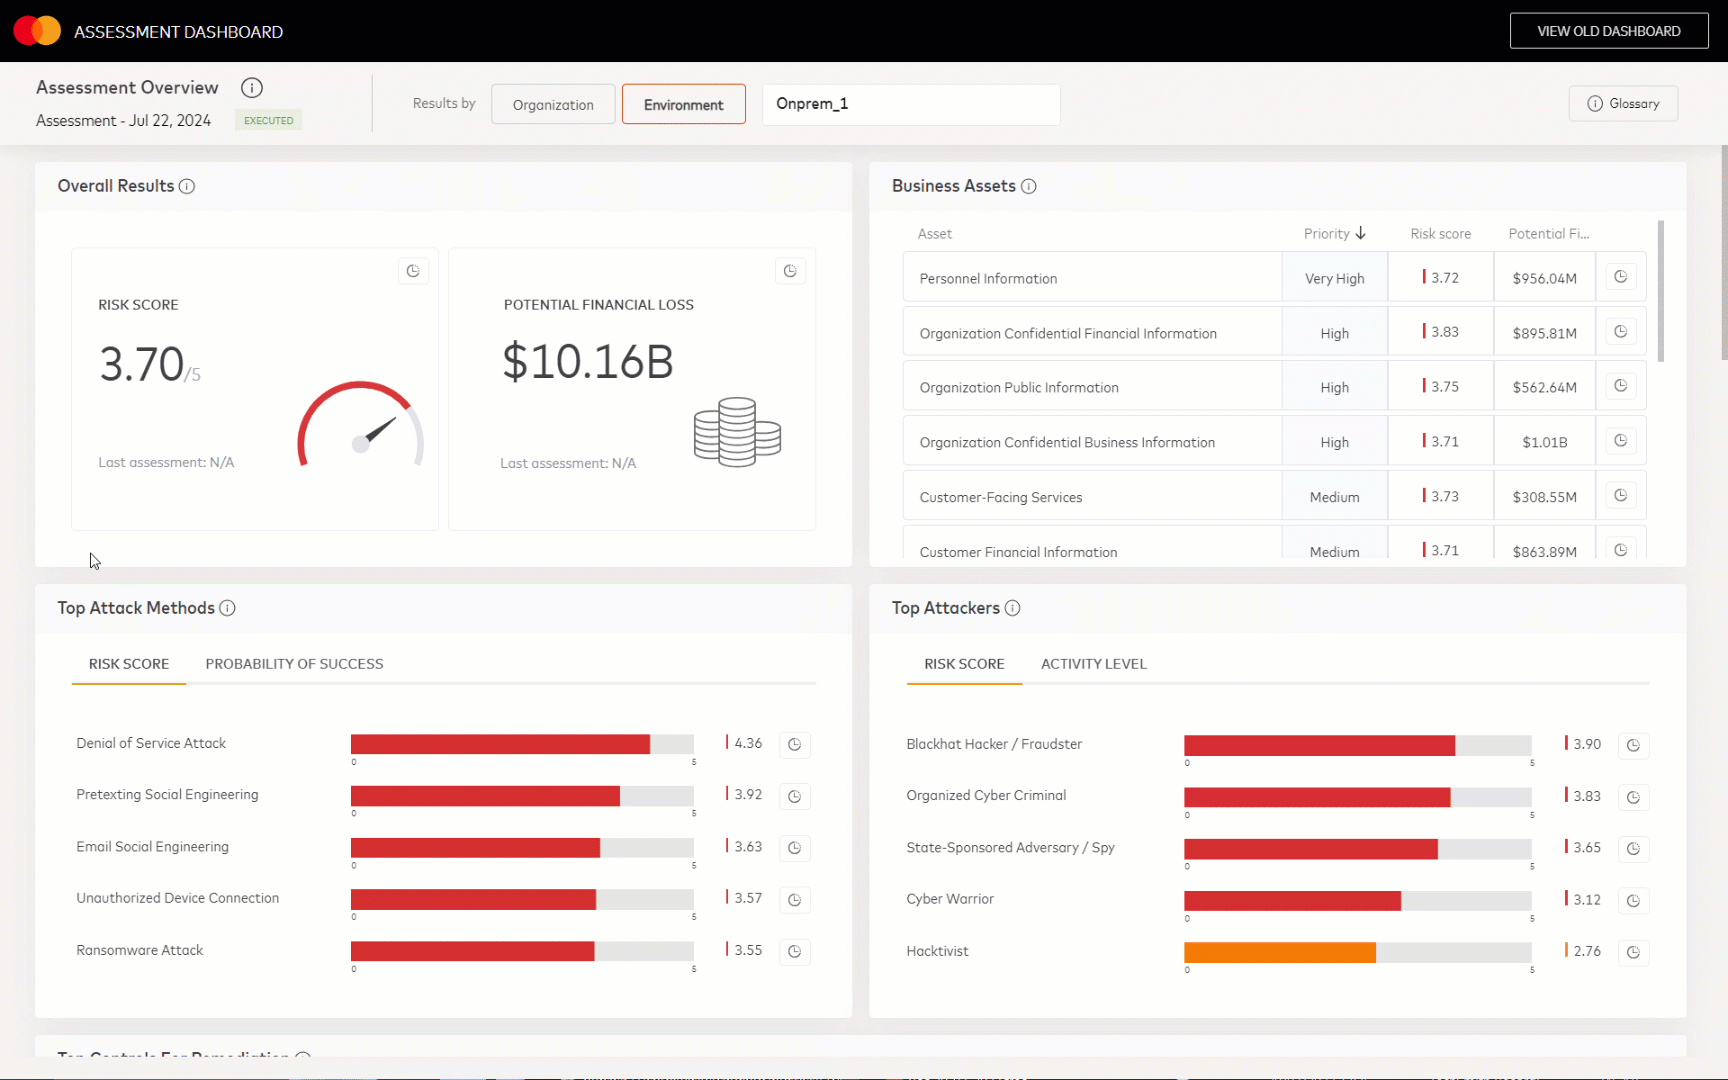The image size is (1728, 1080).
Task: Open Overall Results info tooltip
Action: (x=188, y=186)
